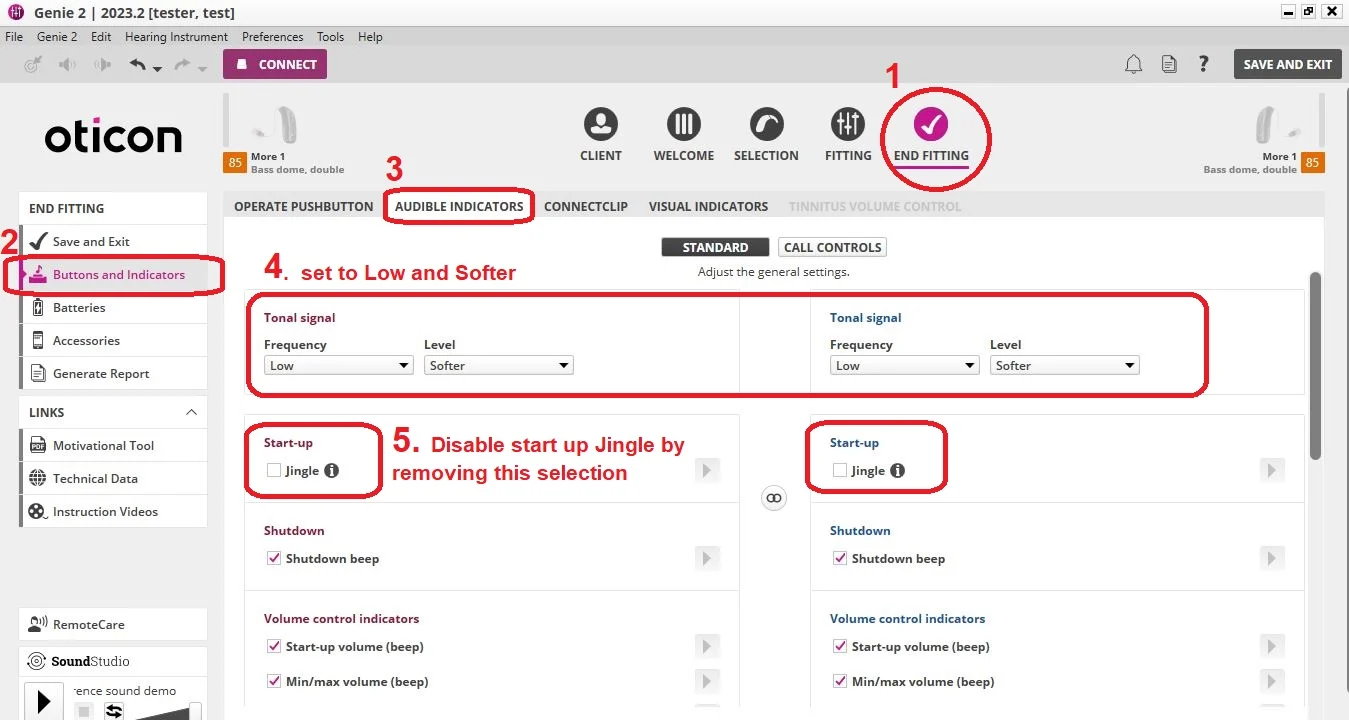
Task: Click the binaural link icon between panels
Action: (x=774, y=498)
